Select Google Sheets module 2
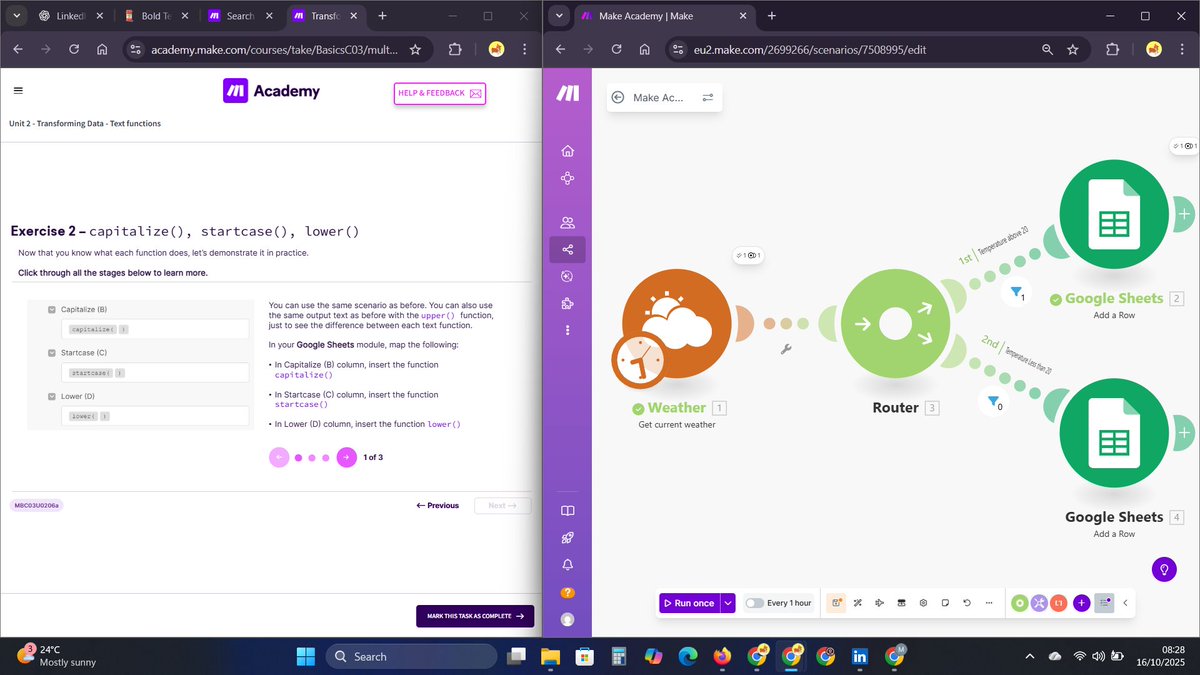The image size is (1200, 675). 1113,214
